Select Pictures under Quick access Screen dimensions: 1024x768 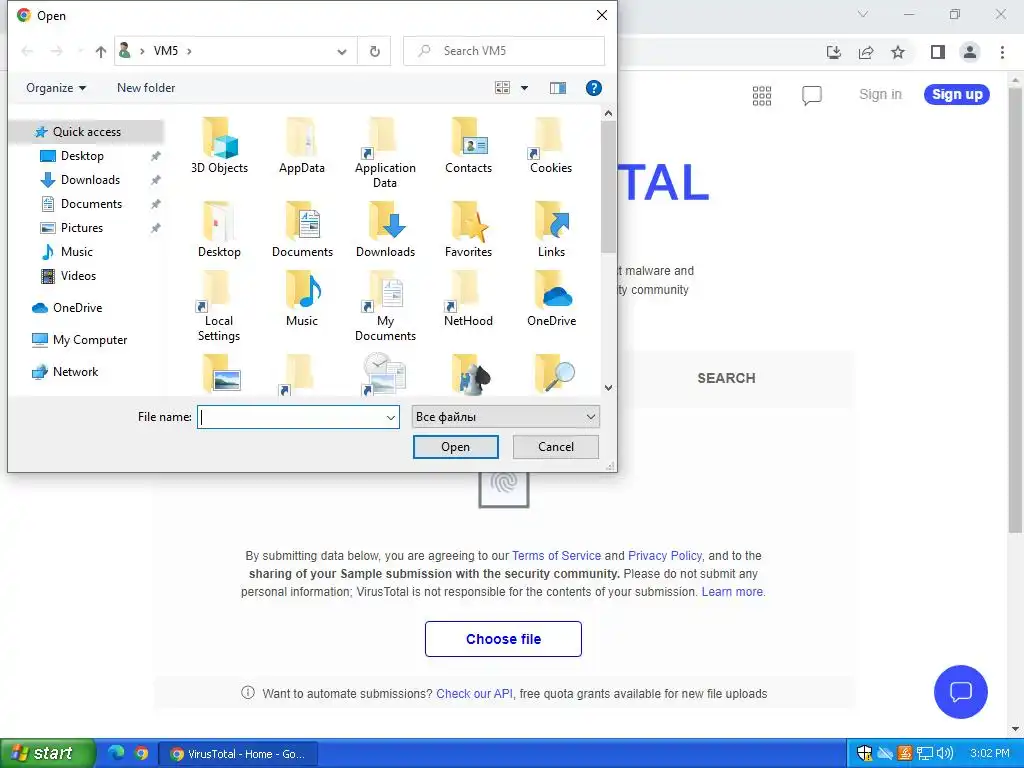(x=82, y=228)
